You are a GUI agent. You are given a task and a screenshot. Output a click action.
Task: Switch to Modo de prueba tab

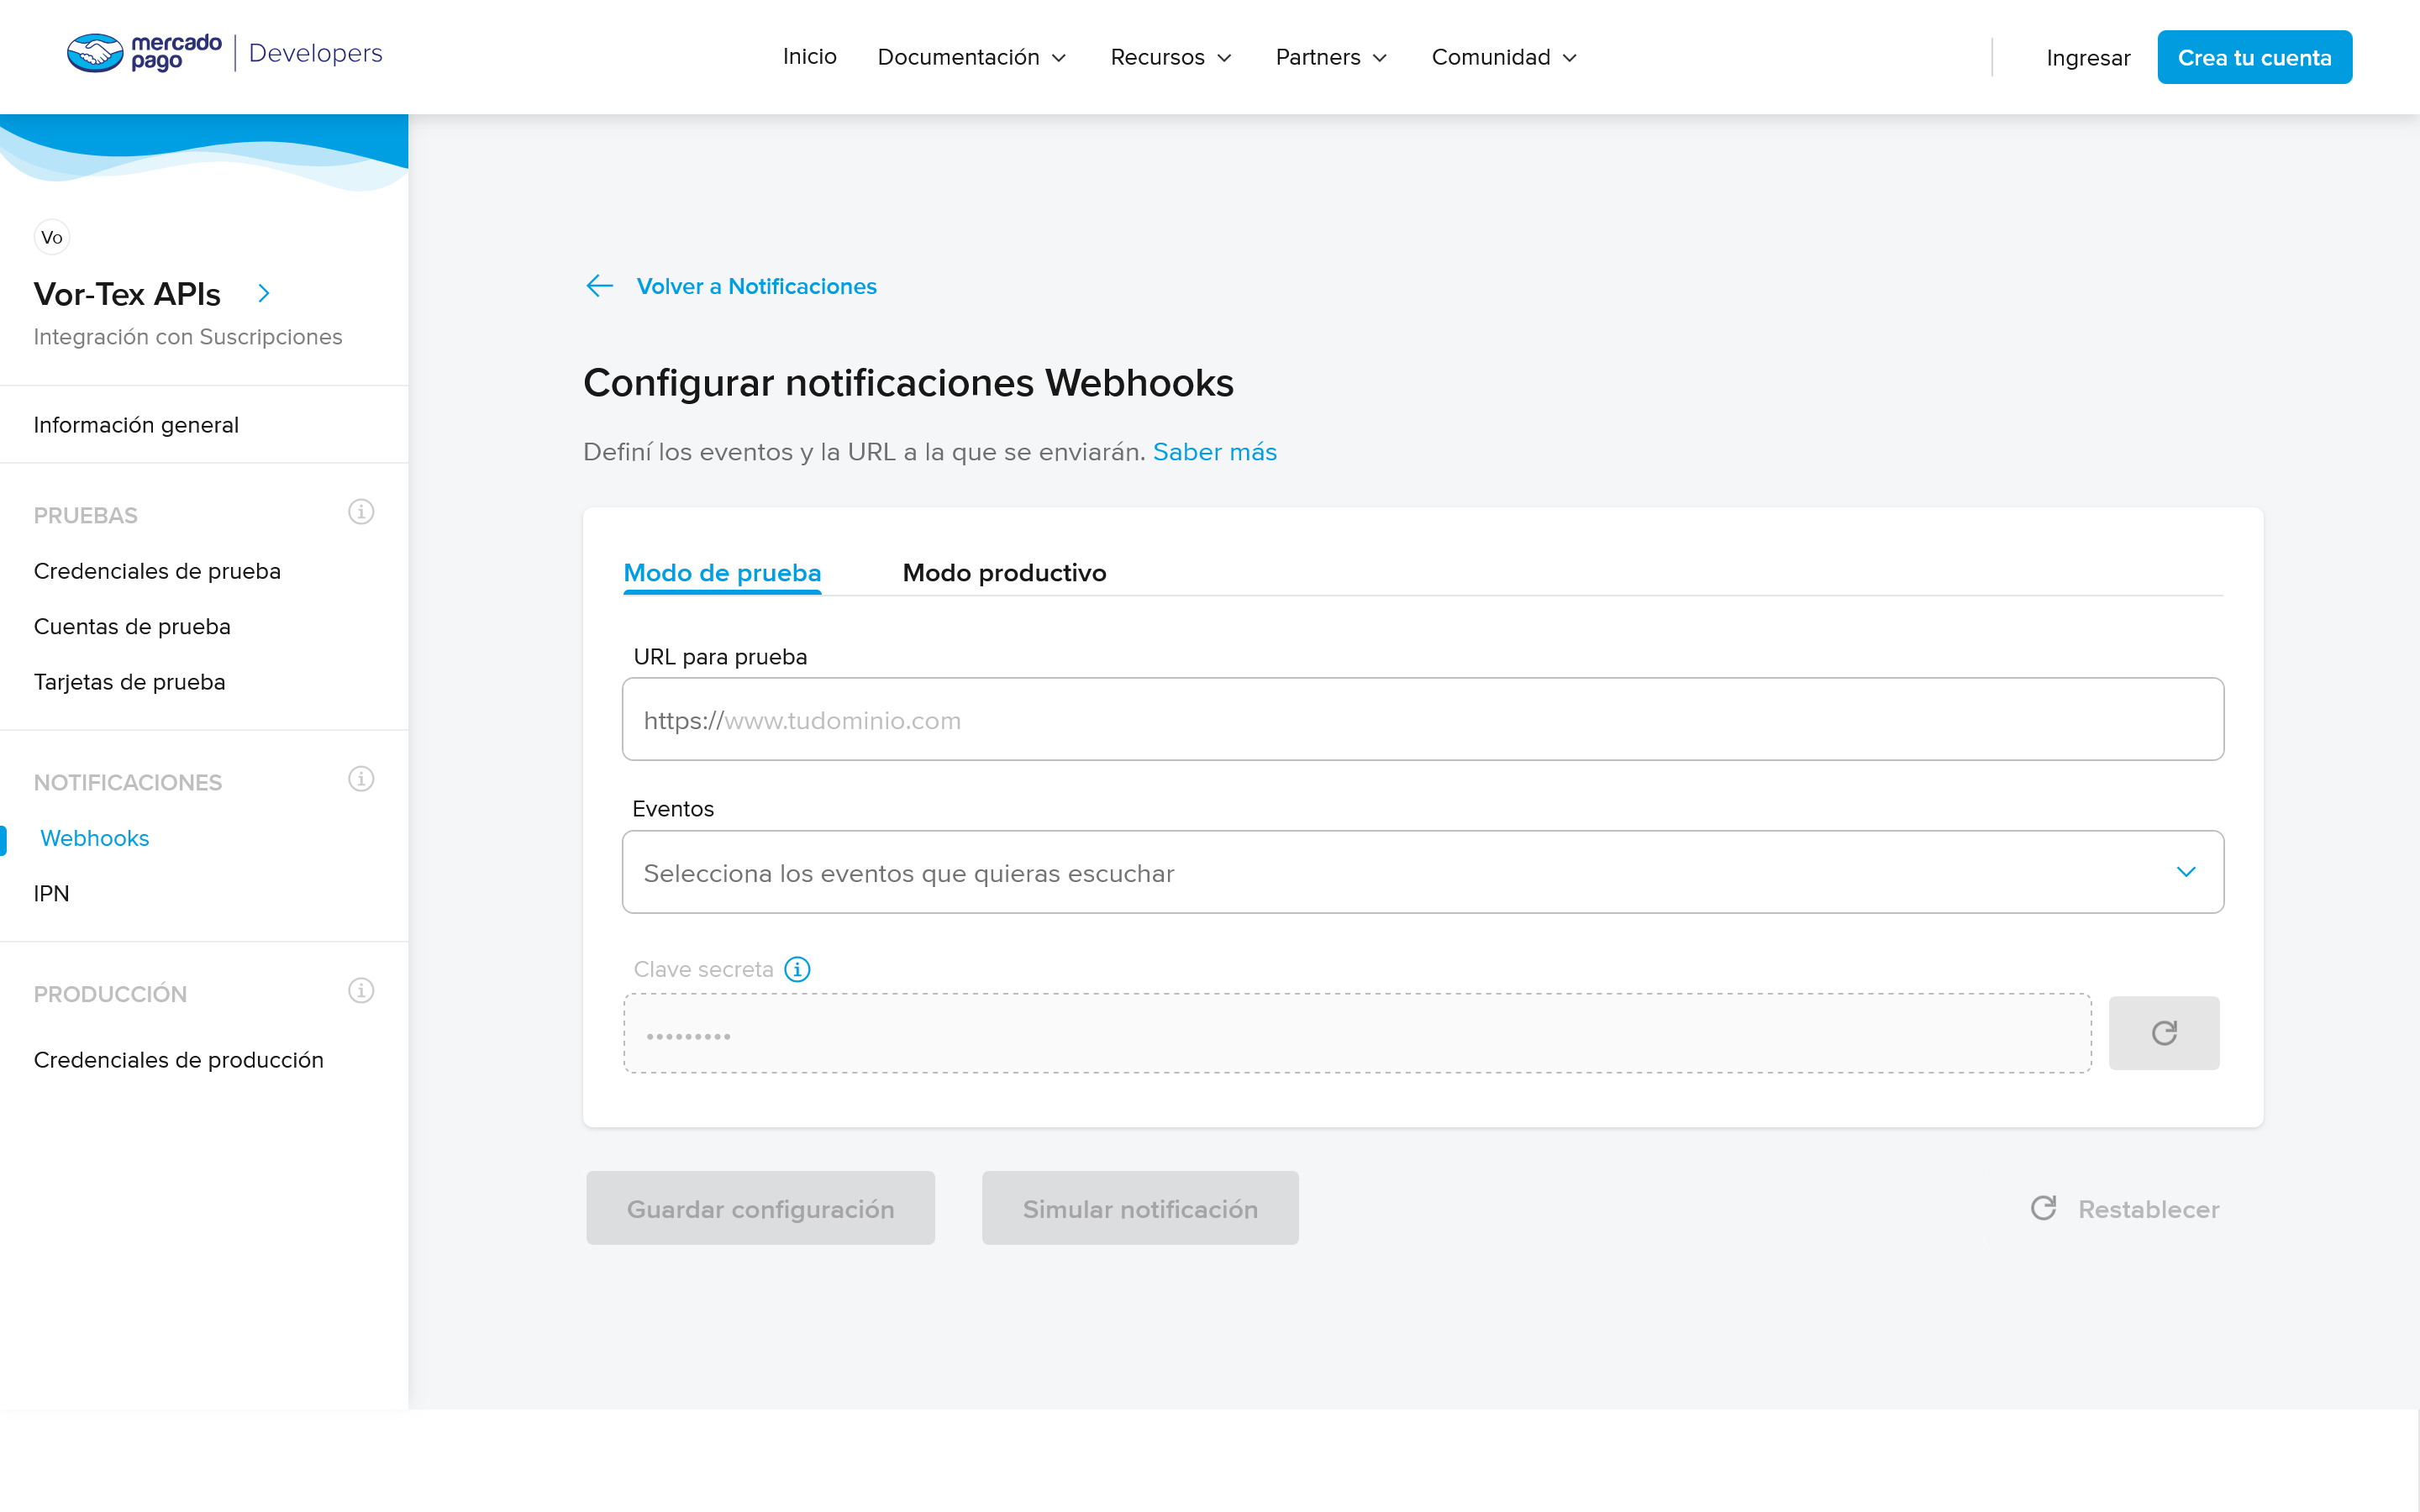[722, 573]
